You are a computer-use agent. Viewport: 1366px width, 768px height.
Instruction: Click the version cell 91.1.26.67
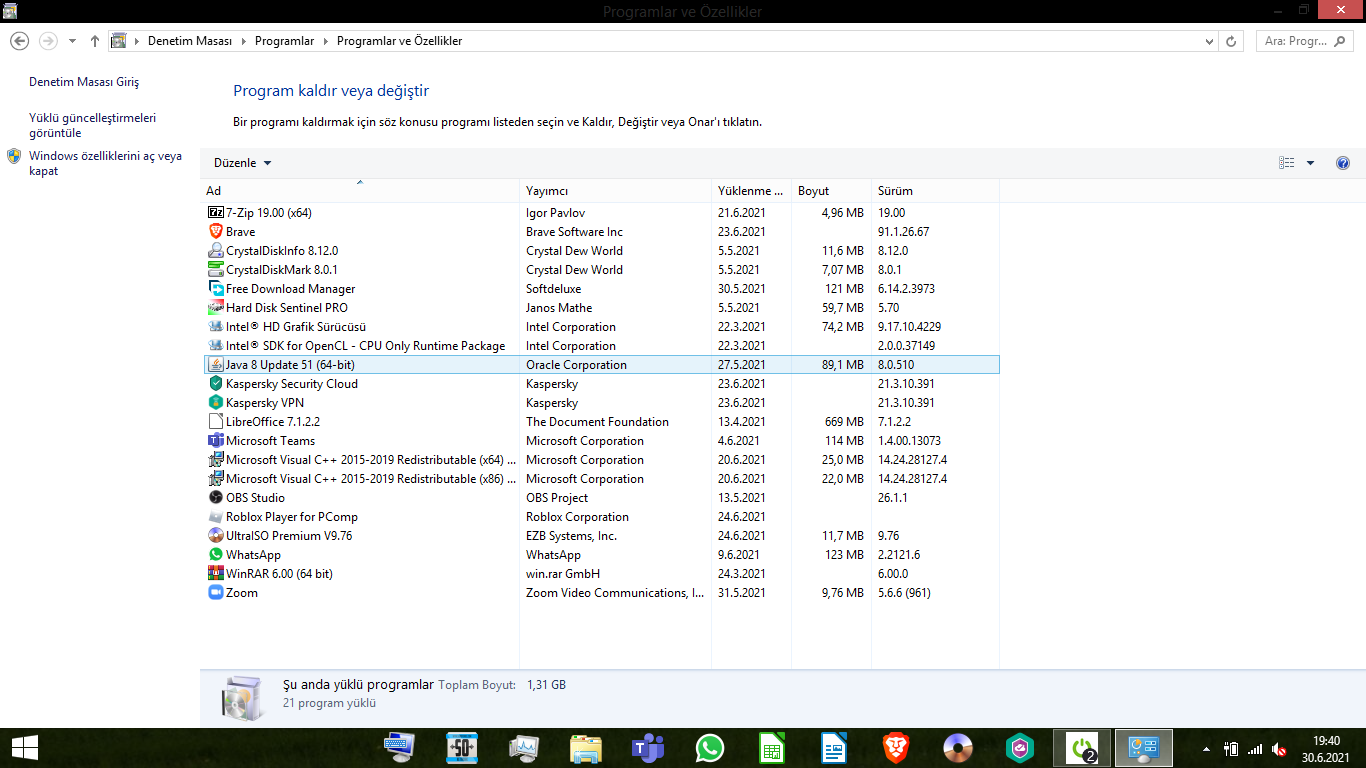(x=903, y=231)
